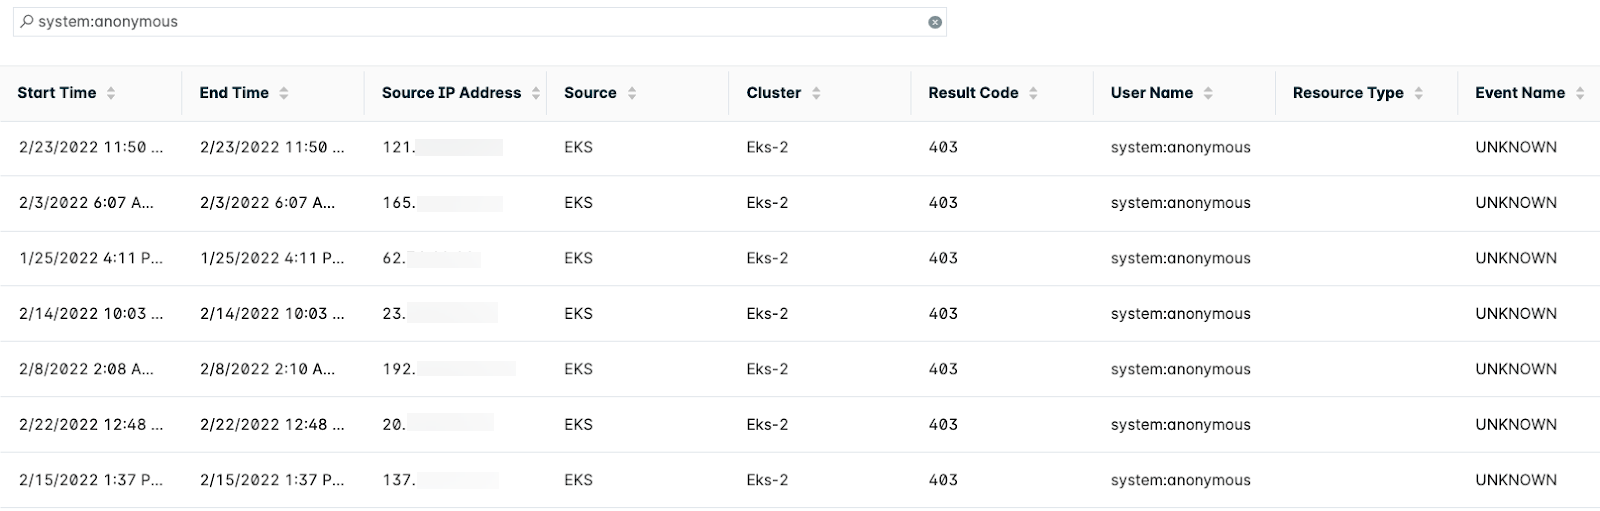Select the 2/14/2022 10:03 start time cell
Viewport: 1600px width, 511px height.
point(91,314)
